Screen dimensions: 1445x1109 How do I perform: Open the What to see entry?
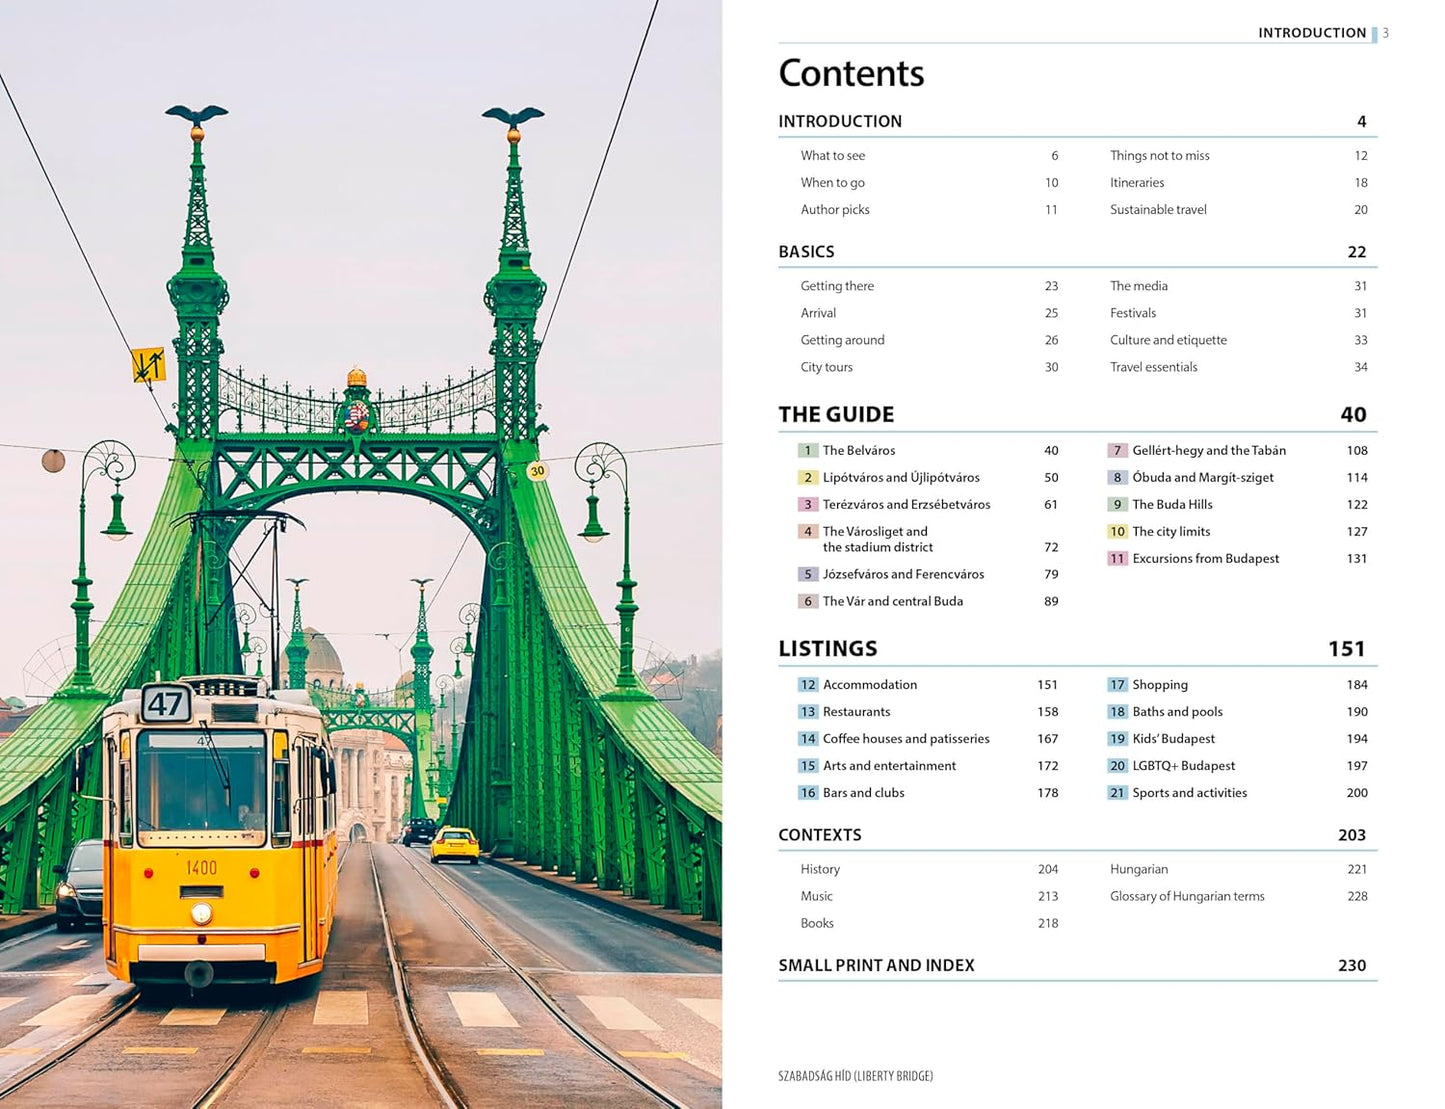(x=832, y=155)
